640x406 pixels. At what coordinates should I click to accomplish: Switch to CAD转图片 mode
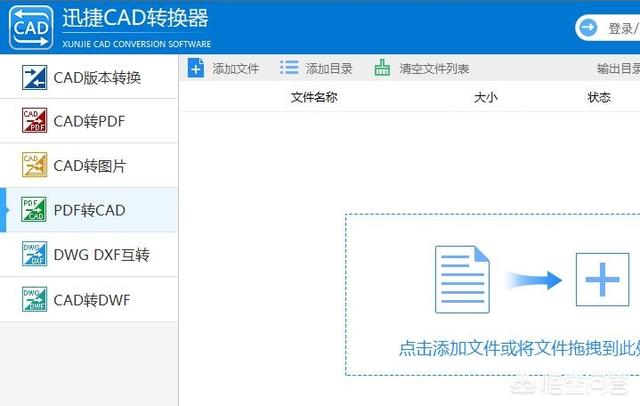[89, 165]
